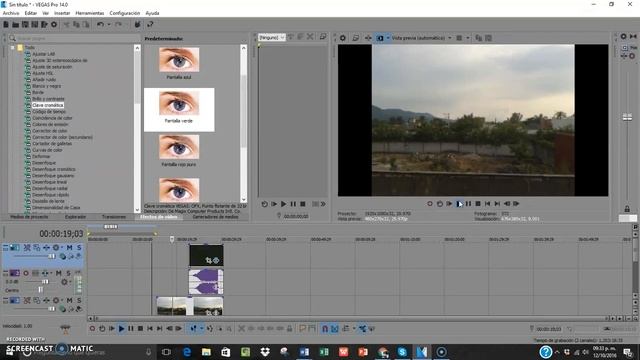Open the trimmer media dropdown showing (Ninguno)
The height and width of the screenshot is (360, 640).
click(x=272, y=37)
